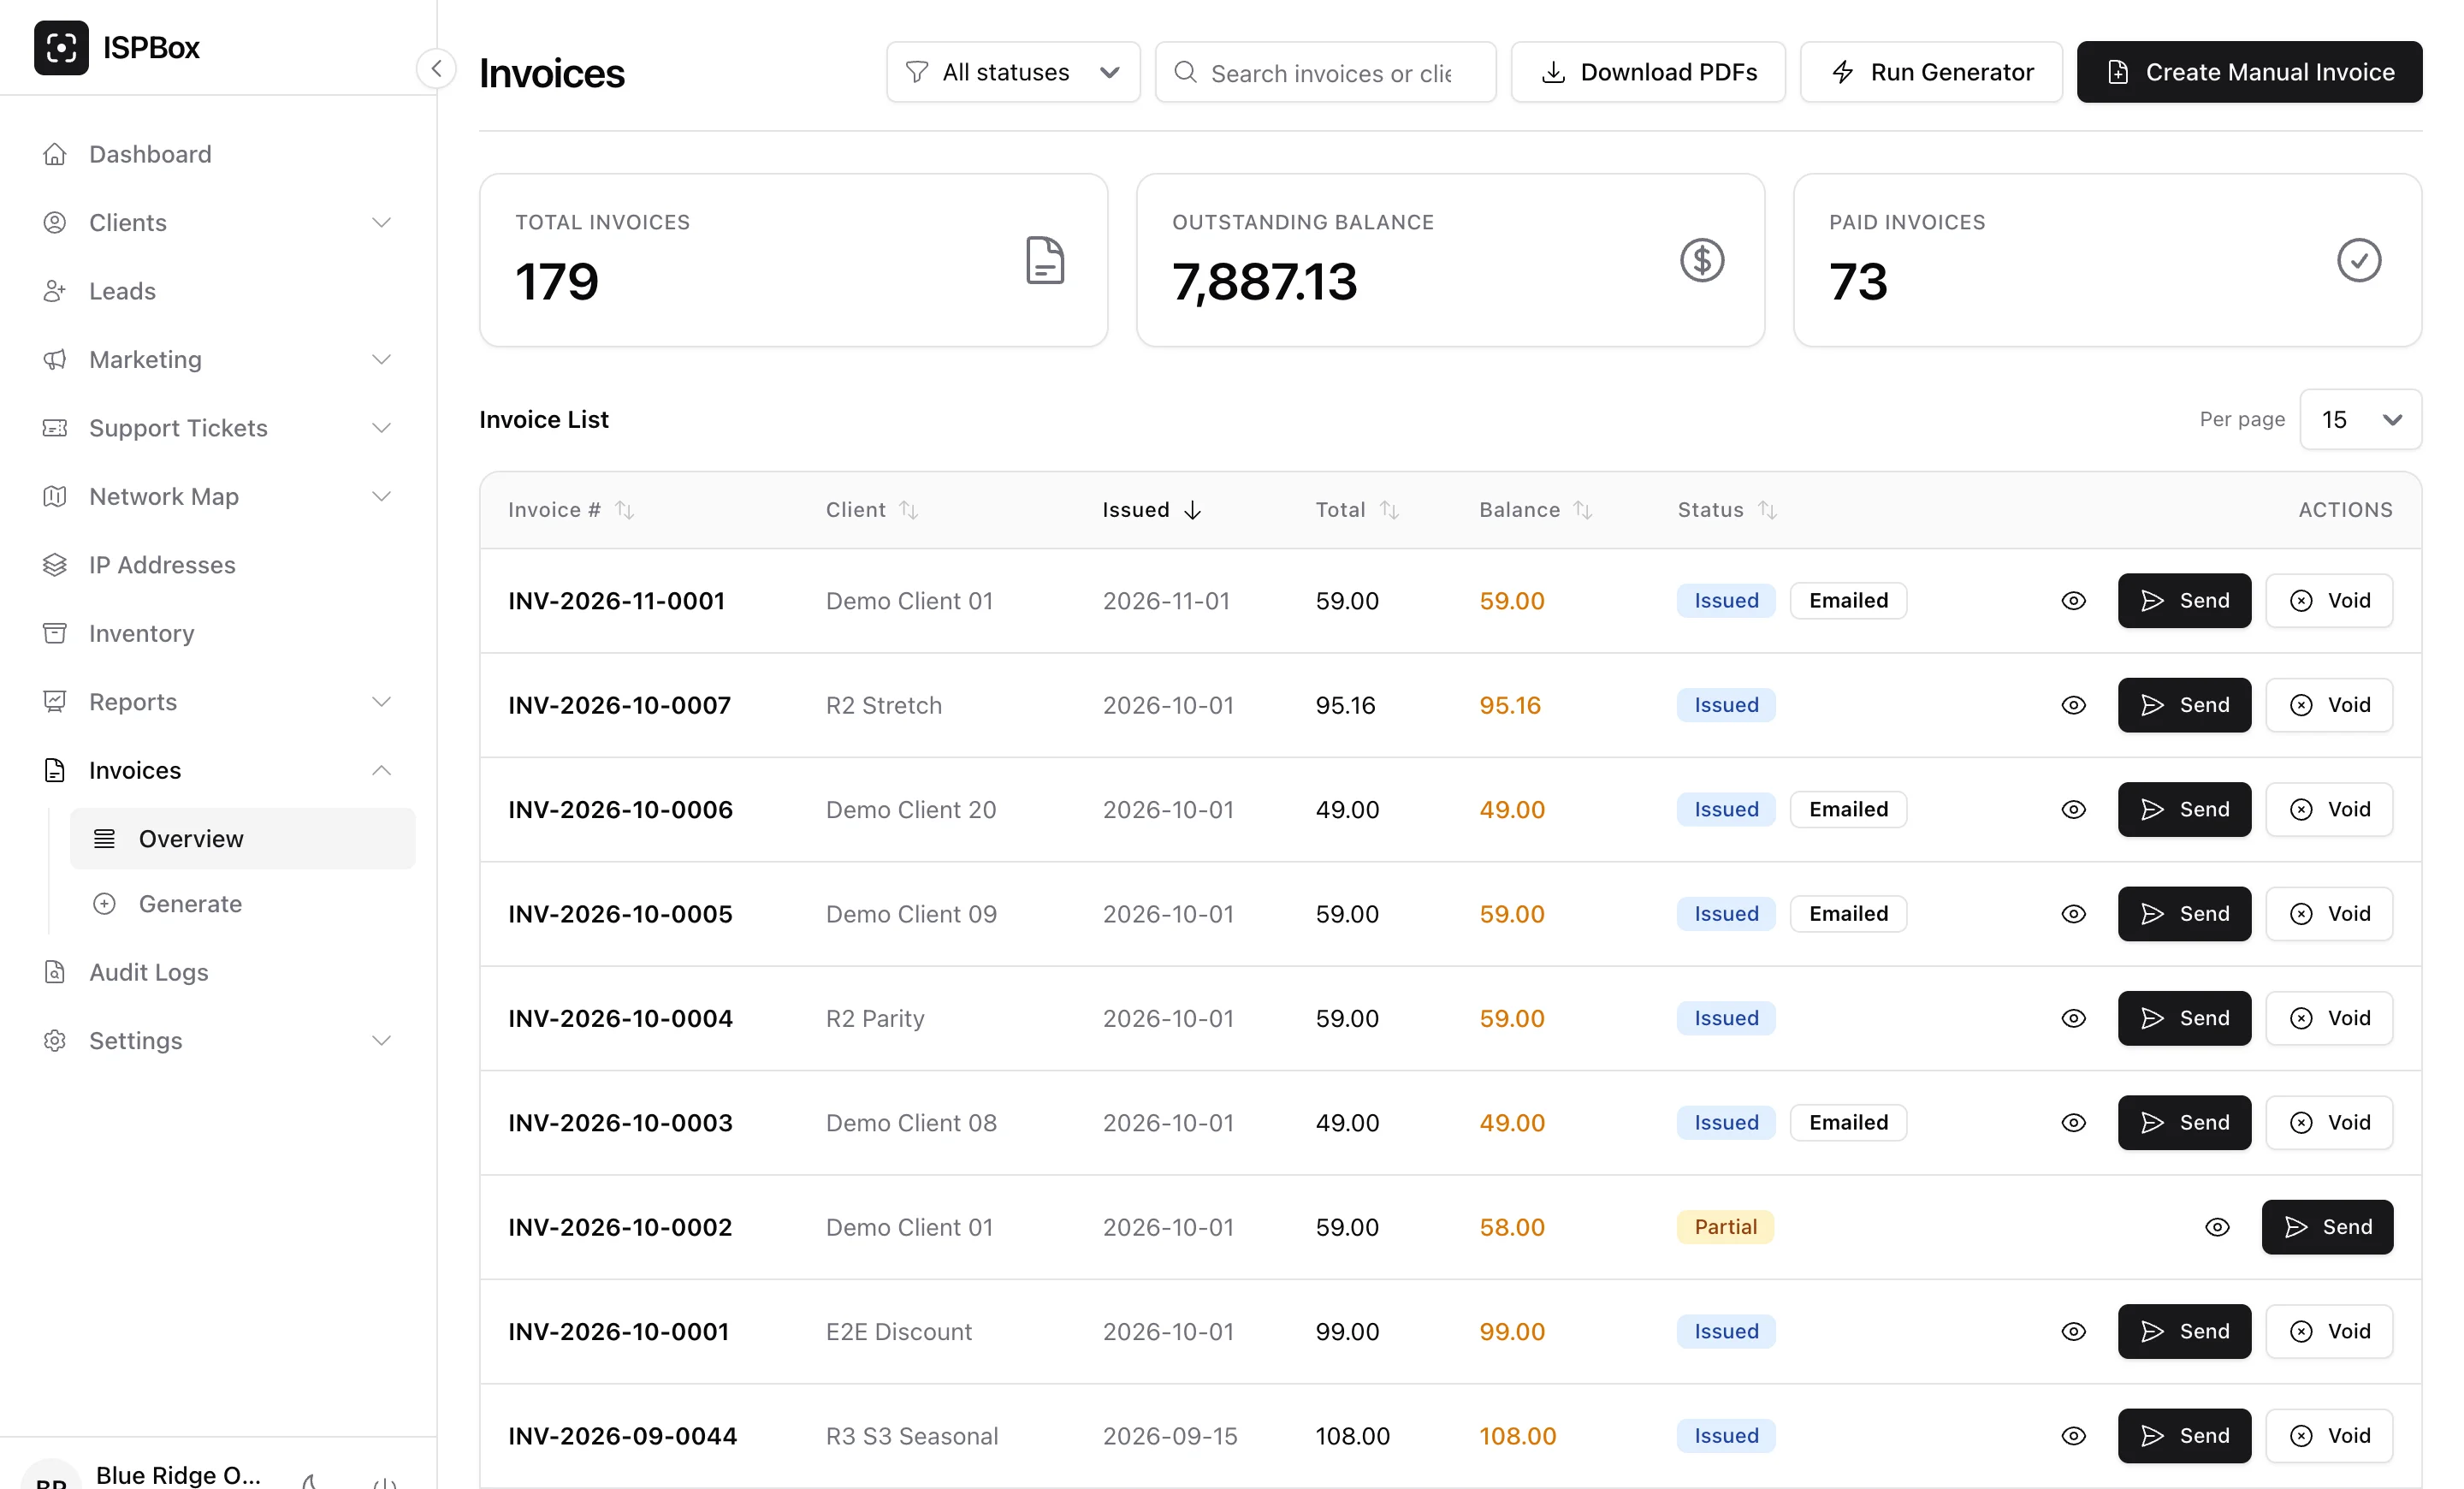Open the Per page dropdown
2464x1489 pixels.
[2360, 419]
